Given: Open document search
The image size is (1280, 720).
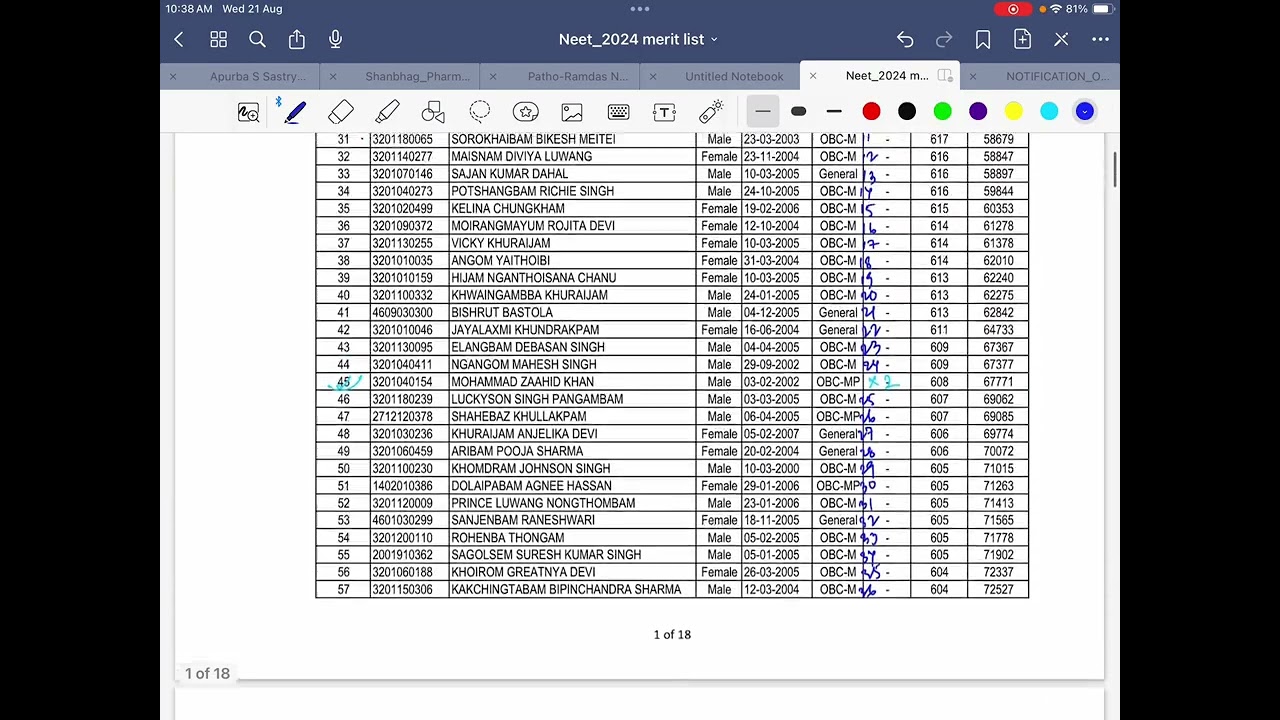Looking at the screenshot, I should tap(257, 39).
